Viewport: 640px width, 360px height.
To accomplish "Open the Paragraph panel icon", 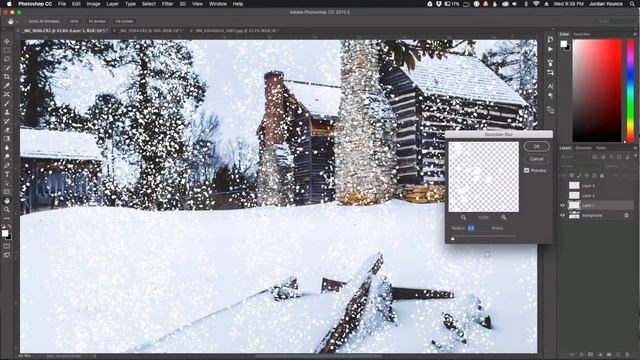I will coord(550,96).
